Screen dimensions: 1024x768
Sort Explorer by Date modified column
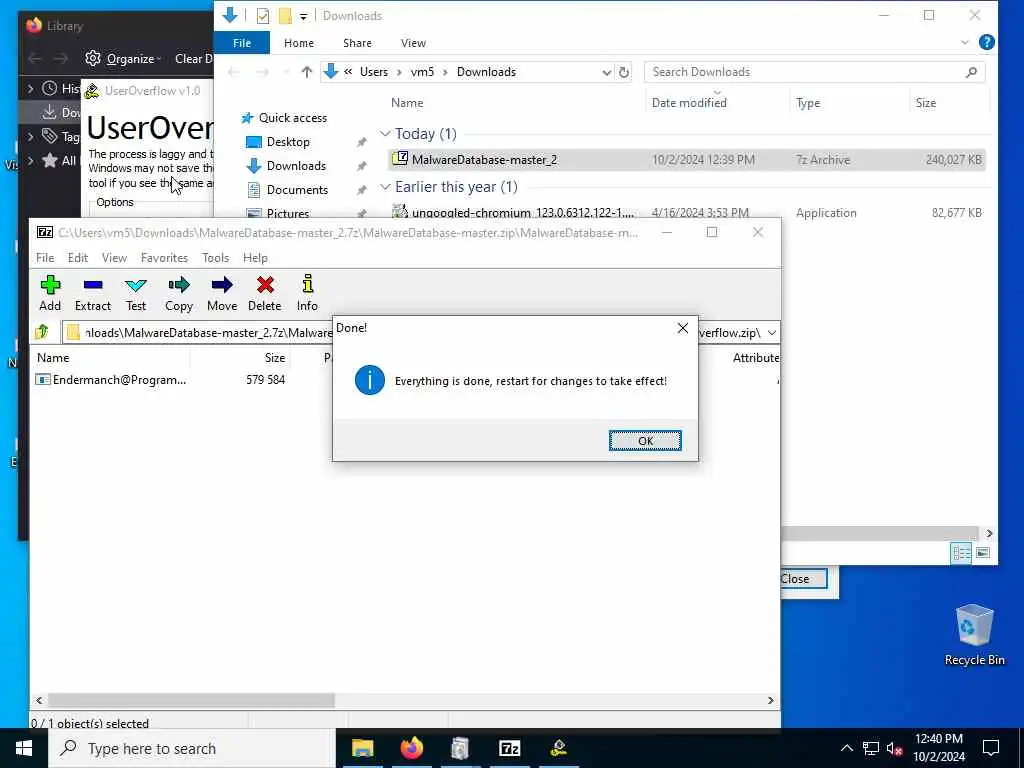pos(689,103)
